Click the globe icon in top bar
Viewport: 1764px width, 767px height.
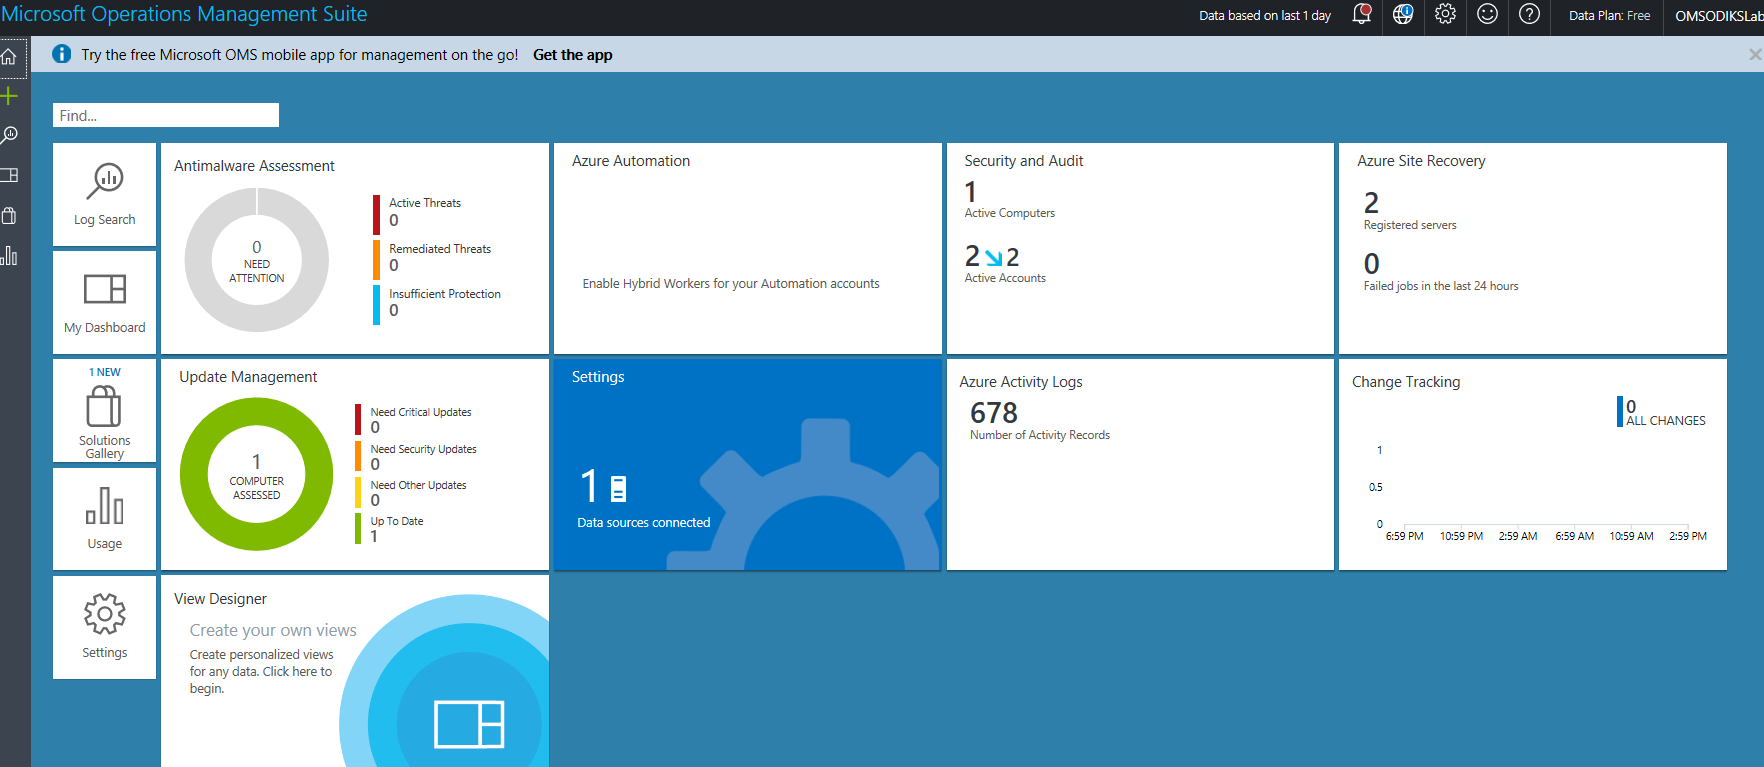pos(1403,14)
